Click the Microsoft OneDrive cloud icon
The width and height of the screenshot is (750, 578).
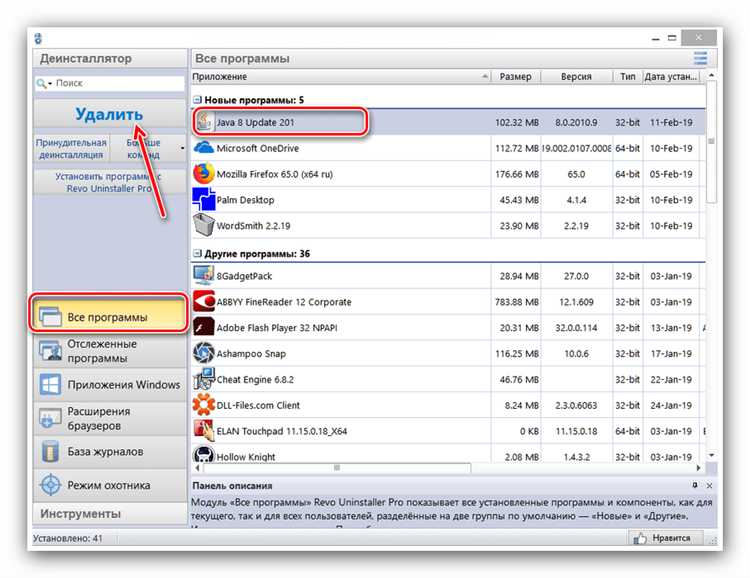click(204, 147)
